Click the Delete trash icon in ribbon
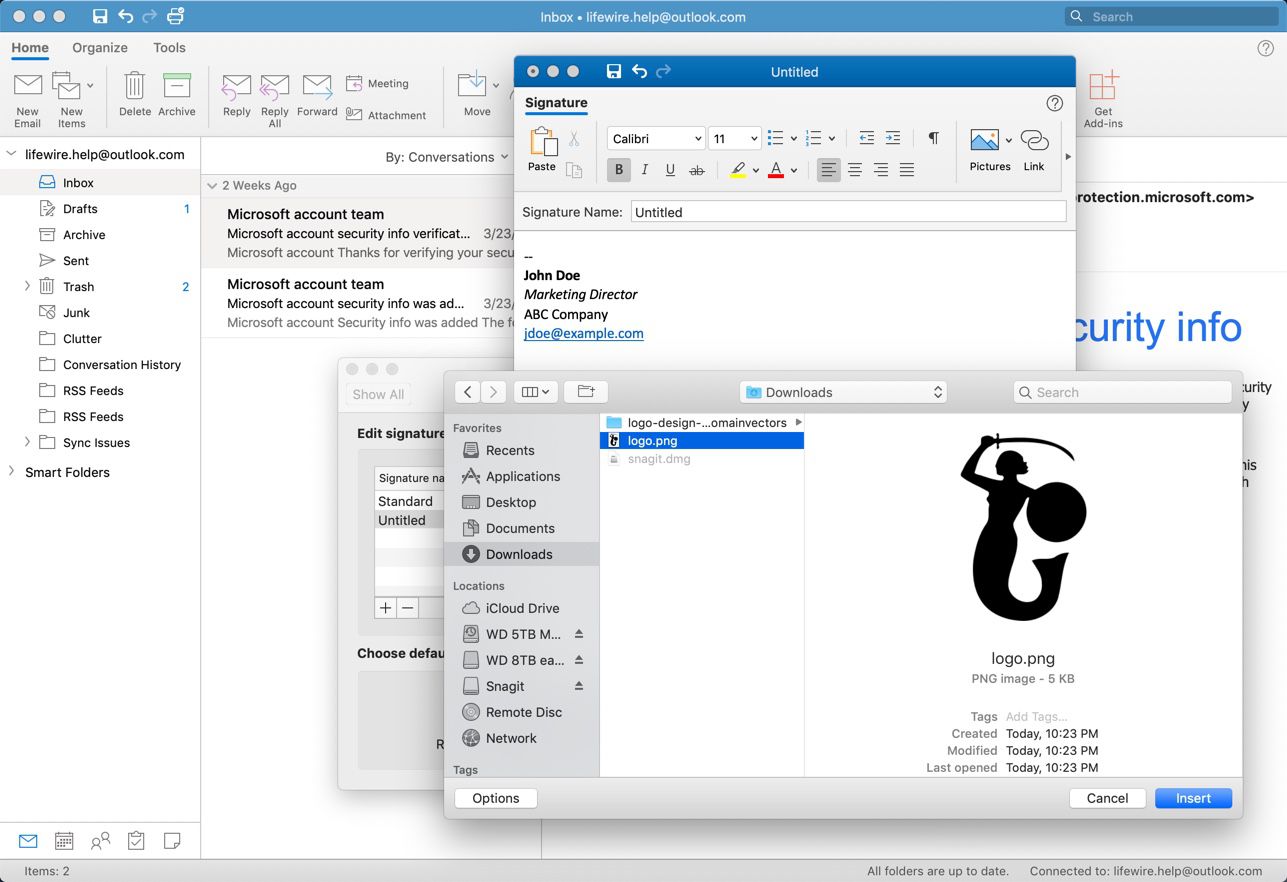The height and width of the screenshot is (882, 1287). pos(134,86)
